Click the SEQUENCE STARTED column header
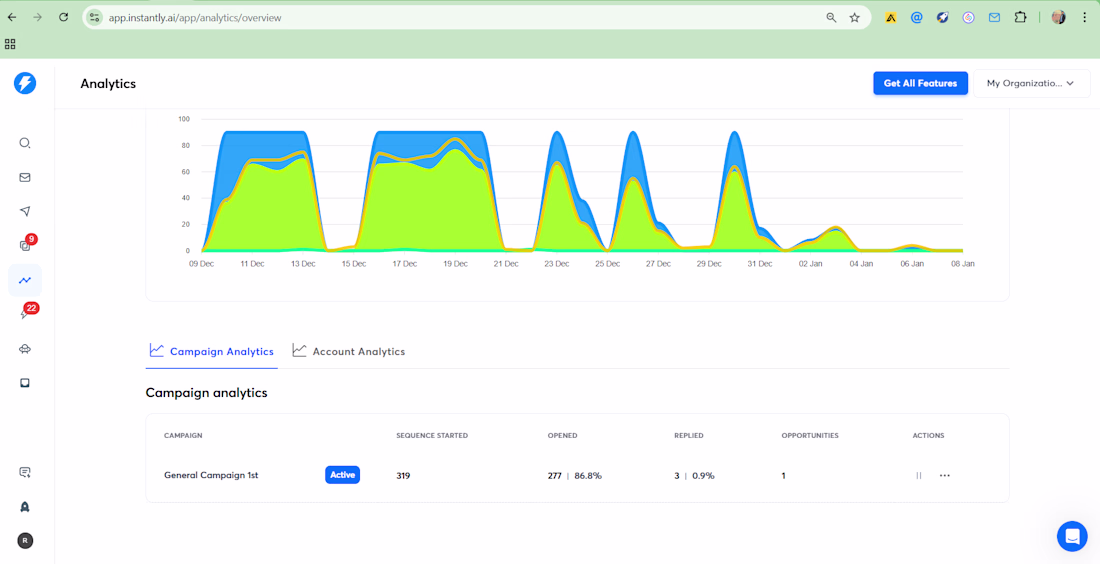 pos(432,436)
